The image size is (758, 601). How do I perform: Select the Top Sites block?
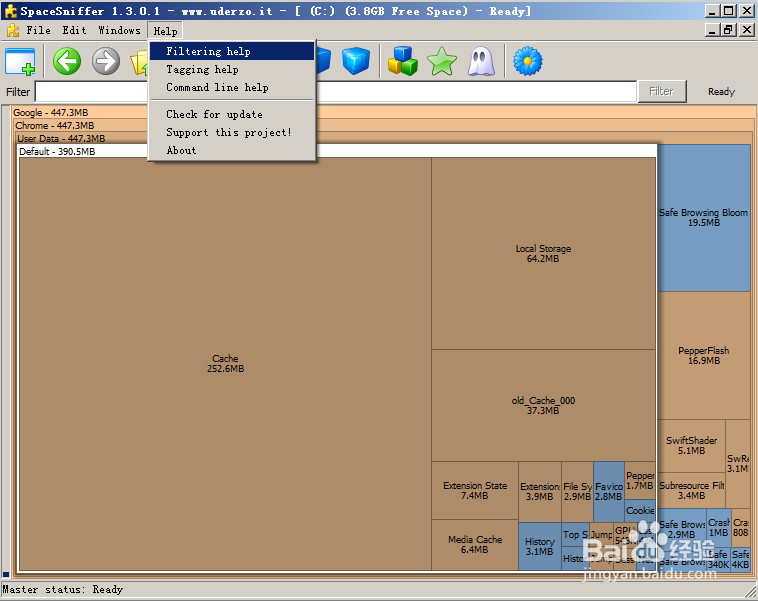(x=575, y=535)
